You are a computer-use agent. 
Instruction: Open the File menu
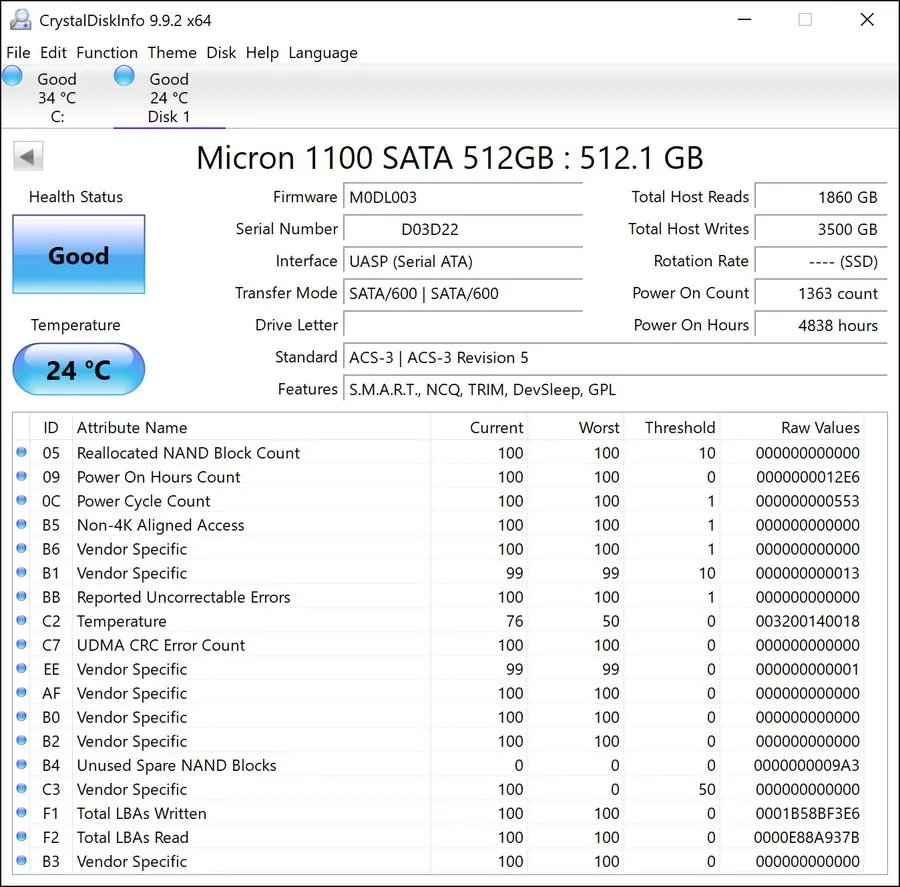coord(18,53)
